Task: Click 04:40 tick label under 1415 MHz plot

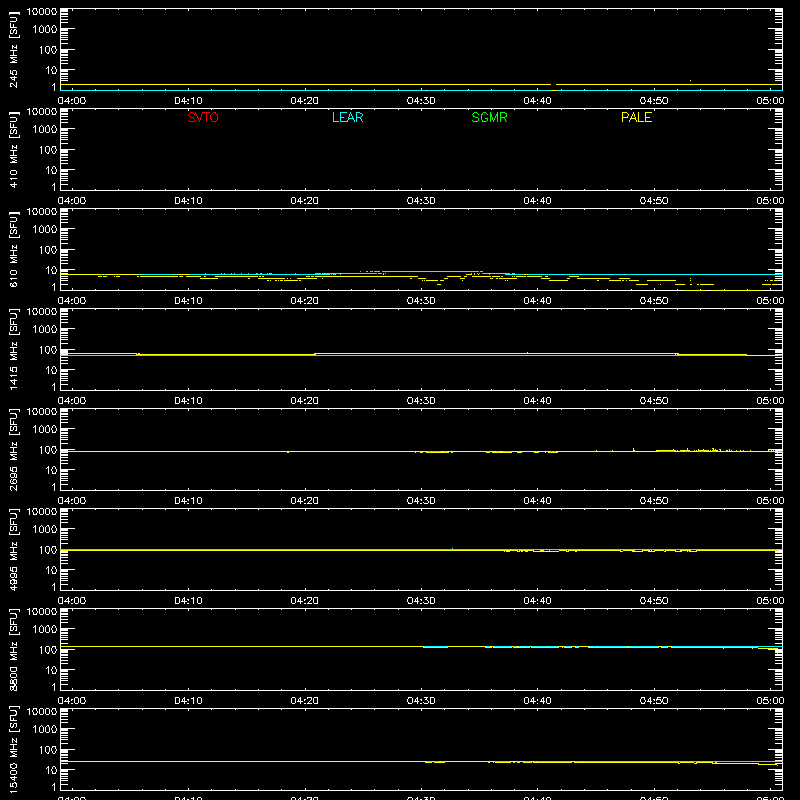Action: [537, 401]
